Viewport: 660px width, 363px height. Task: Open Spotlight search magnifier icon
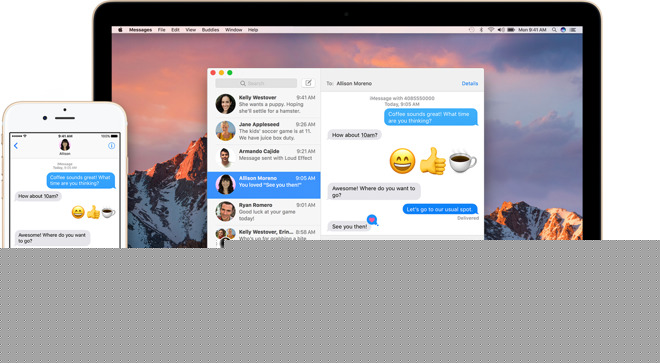coord(554,30)
